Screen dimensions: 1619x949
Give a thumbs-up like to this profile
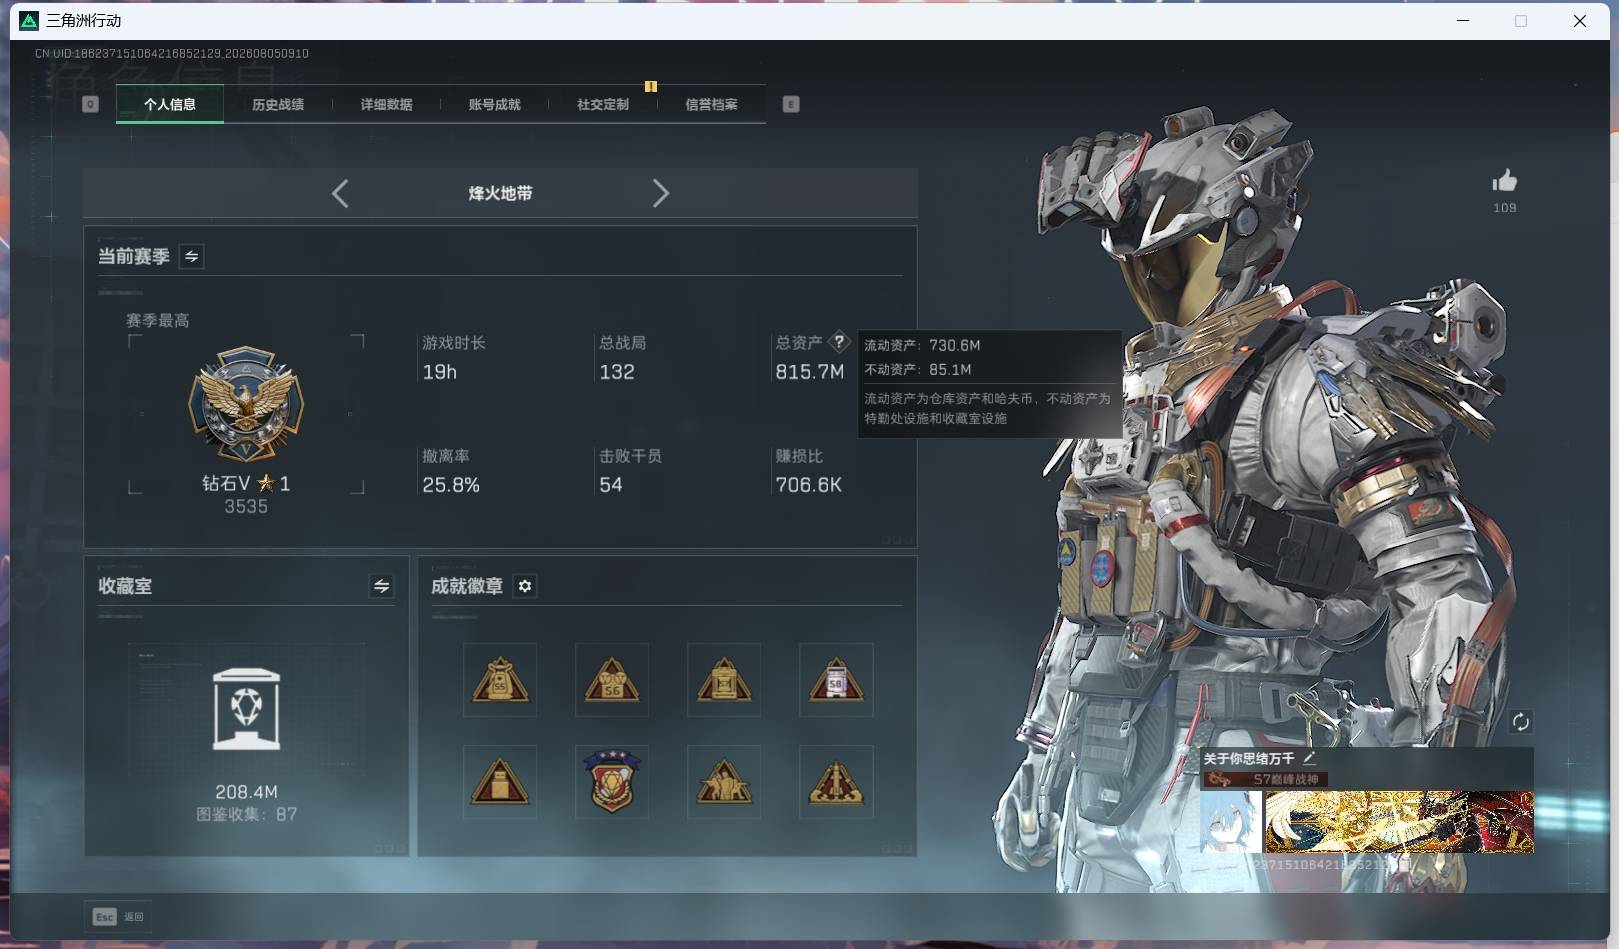tap(1504, 181)
